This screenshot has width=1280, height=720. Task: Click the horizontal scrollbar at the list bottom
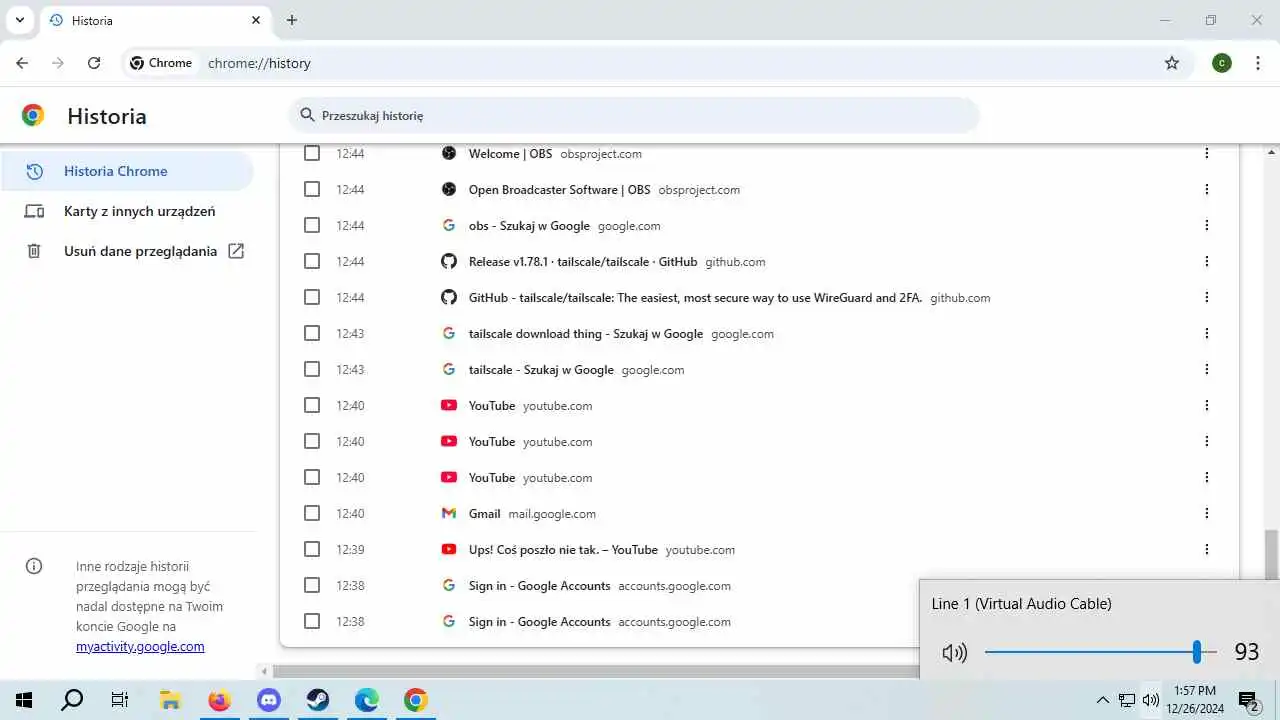click(596, 671)
